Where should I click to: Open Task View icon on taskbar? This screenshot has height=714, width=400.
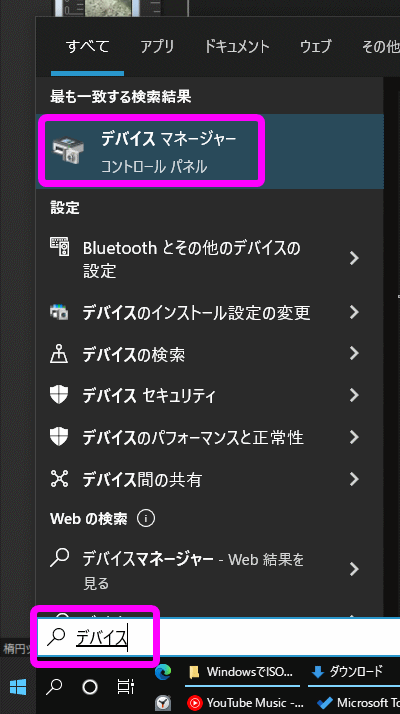[125, 687]
